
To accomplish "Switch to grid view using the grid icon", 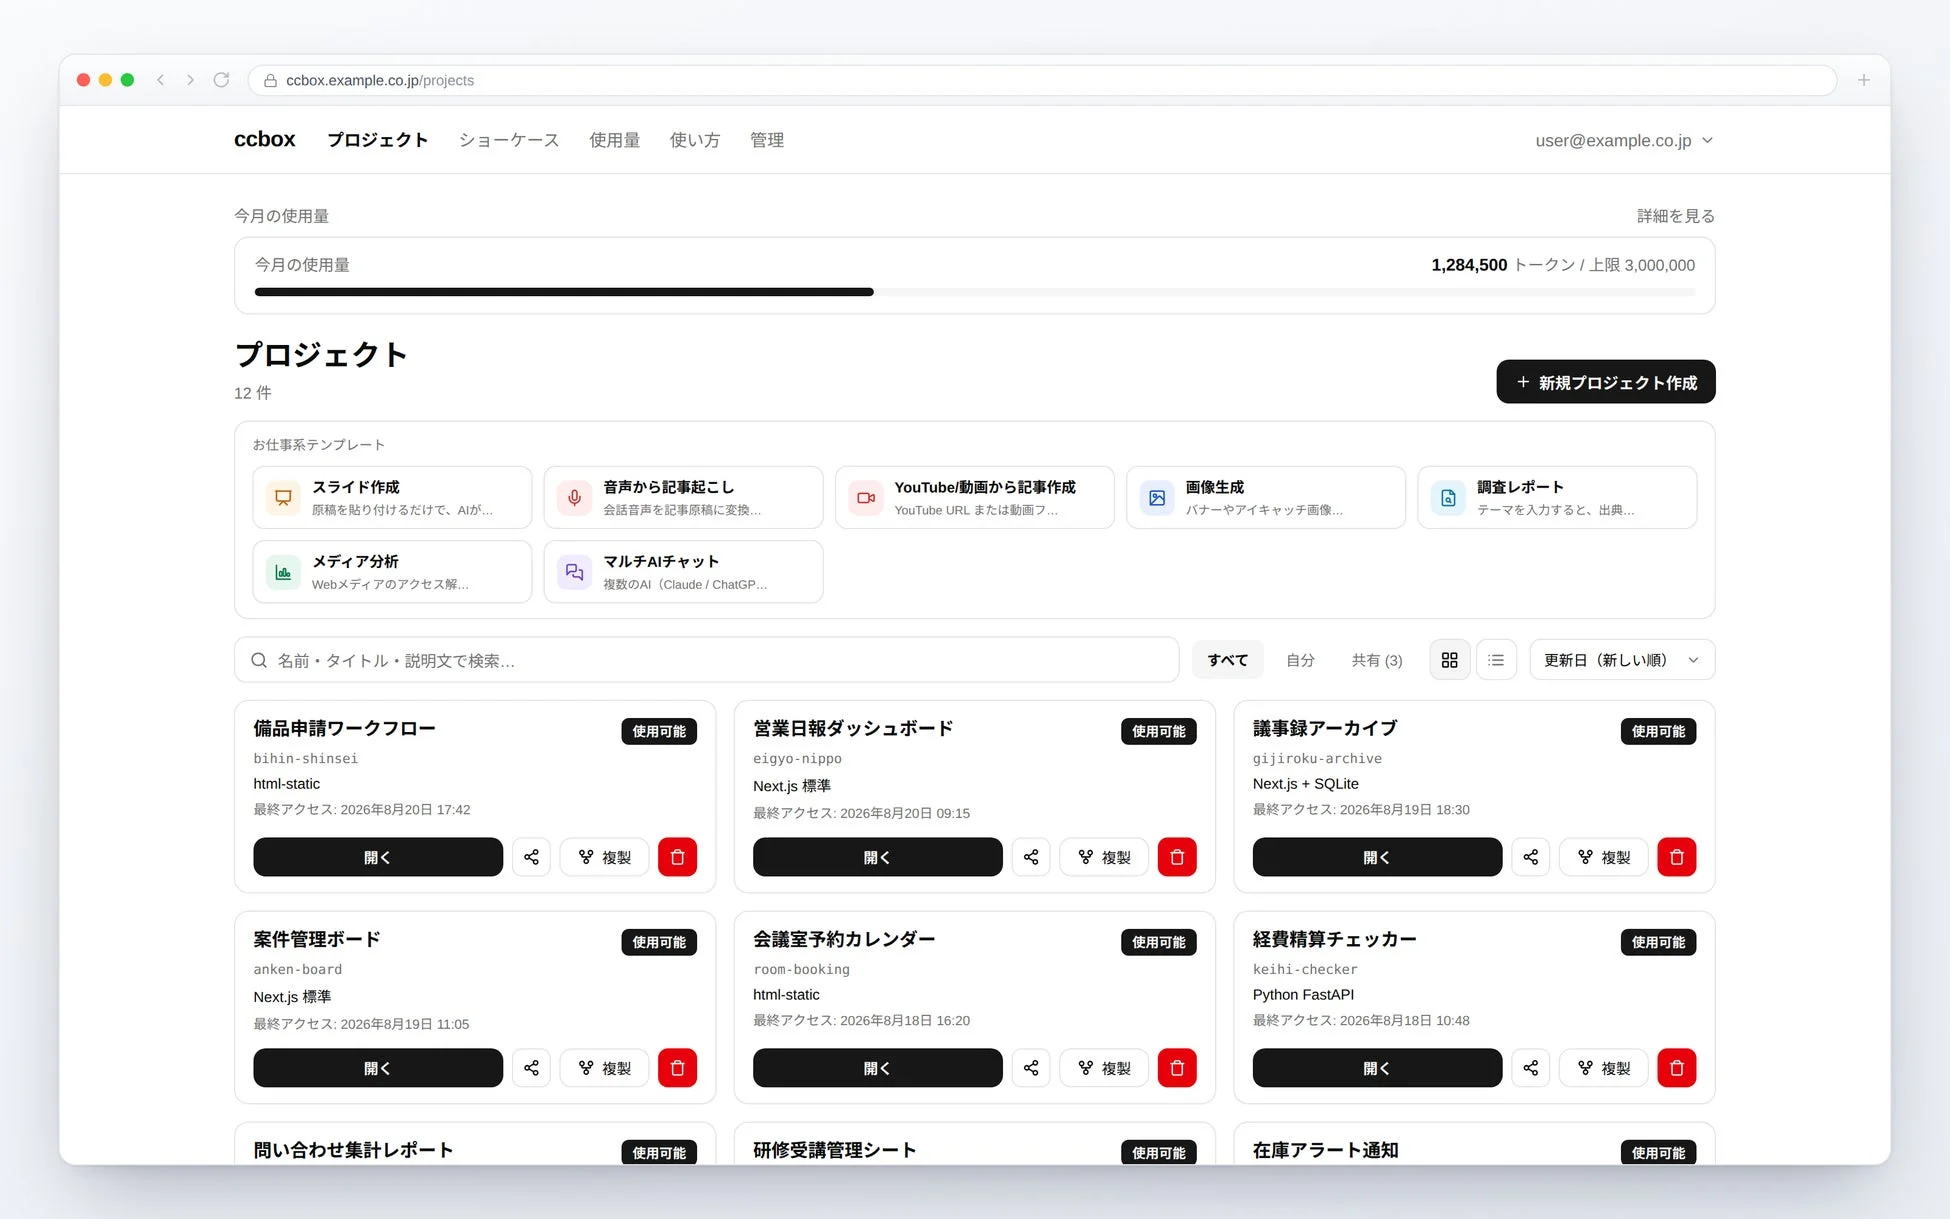I will 1449,660.
